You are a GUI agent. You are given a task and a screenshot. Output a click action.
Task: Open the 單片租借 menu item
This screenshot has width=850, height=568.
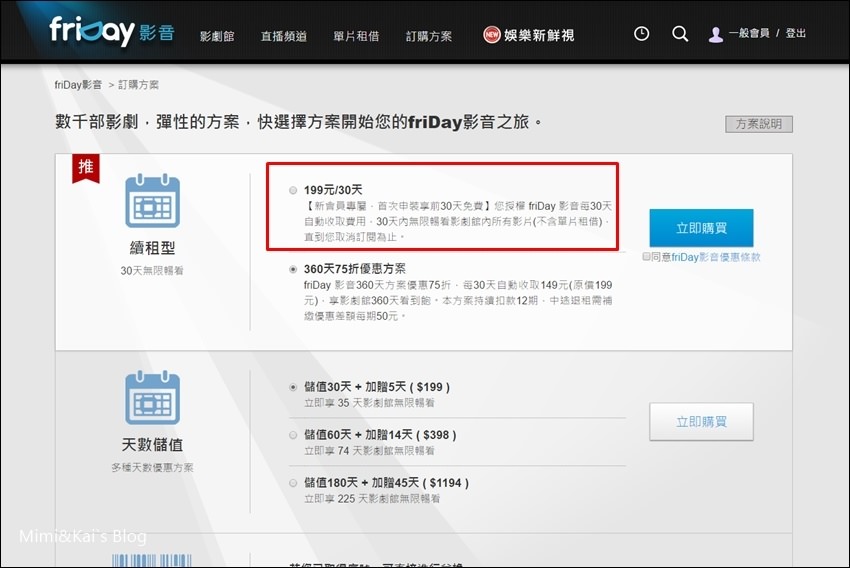pos(356,36)
